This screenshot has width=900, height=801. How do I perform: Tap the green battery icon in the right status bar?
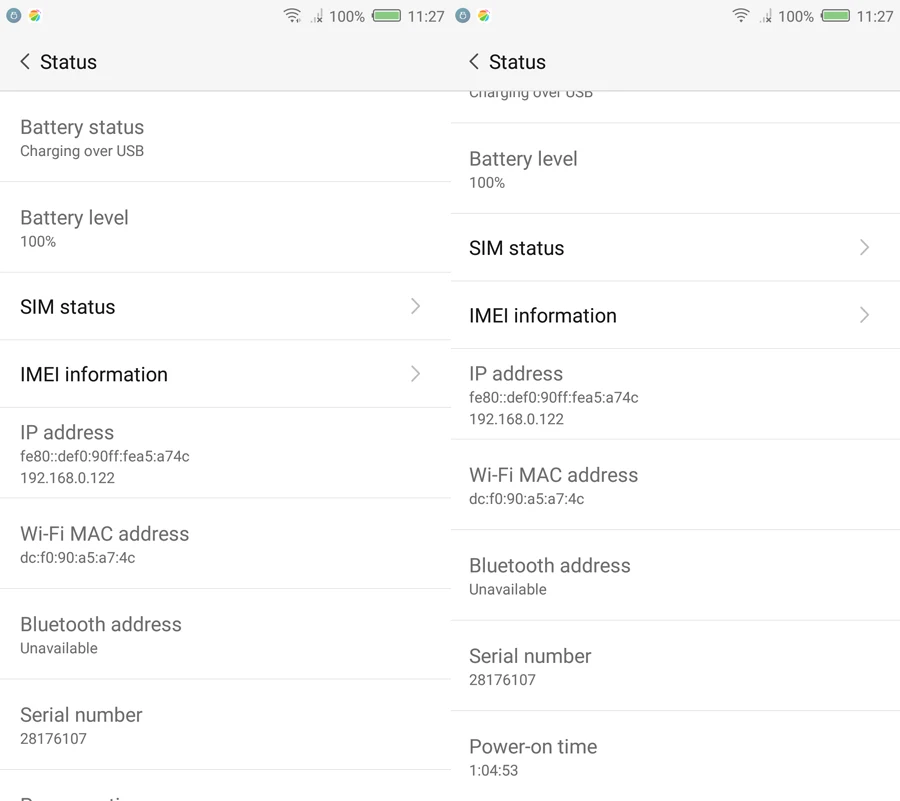(835, 16)
